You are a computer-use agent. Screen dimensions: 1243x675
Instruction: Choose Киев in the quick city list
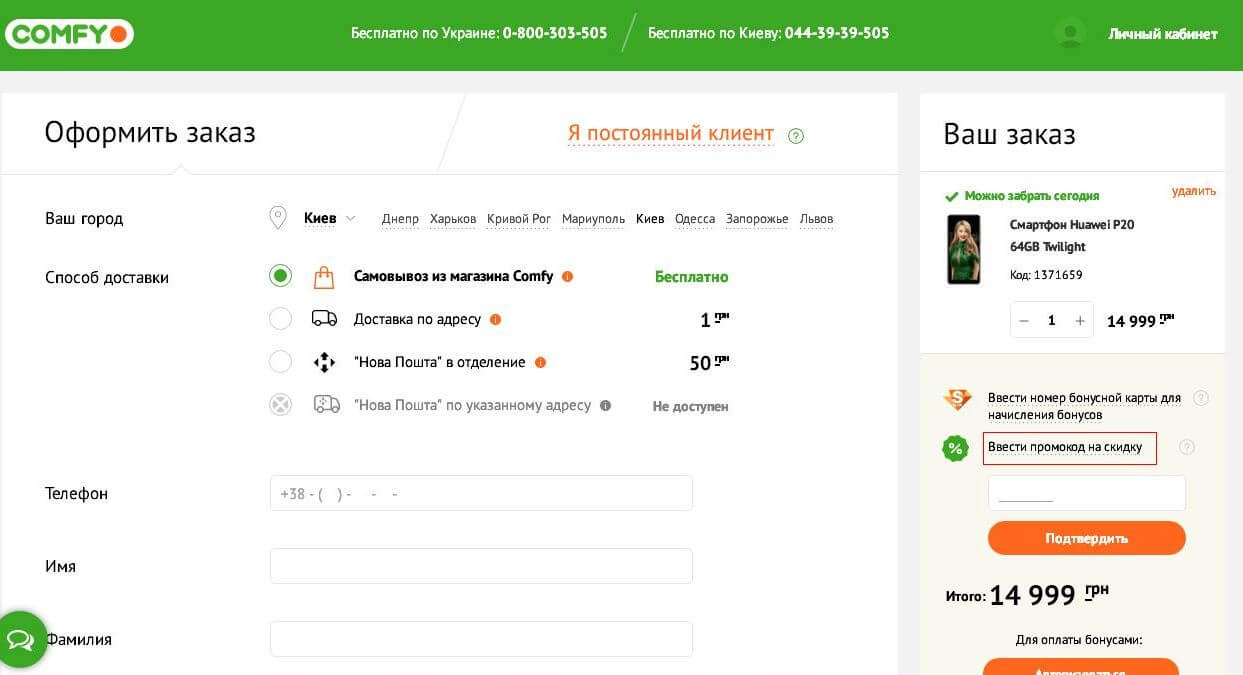pos(650,219)
